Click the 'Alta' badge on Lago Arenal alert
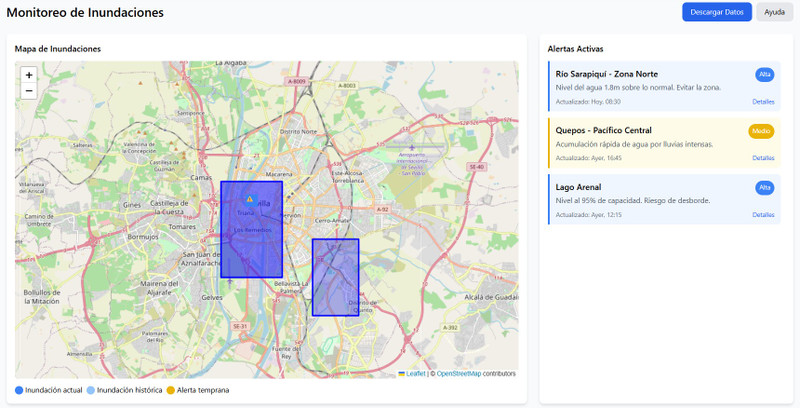This screenshot has width=800, height=408. tap(764, 187)
